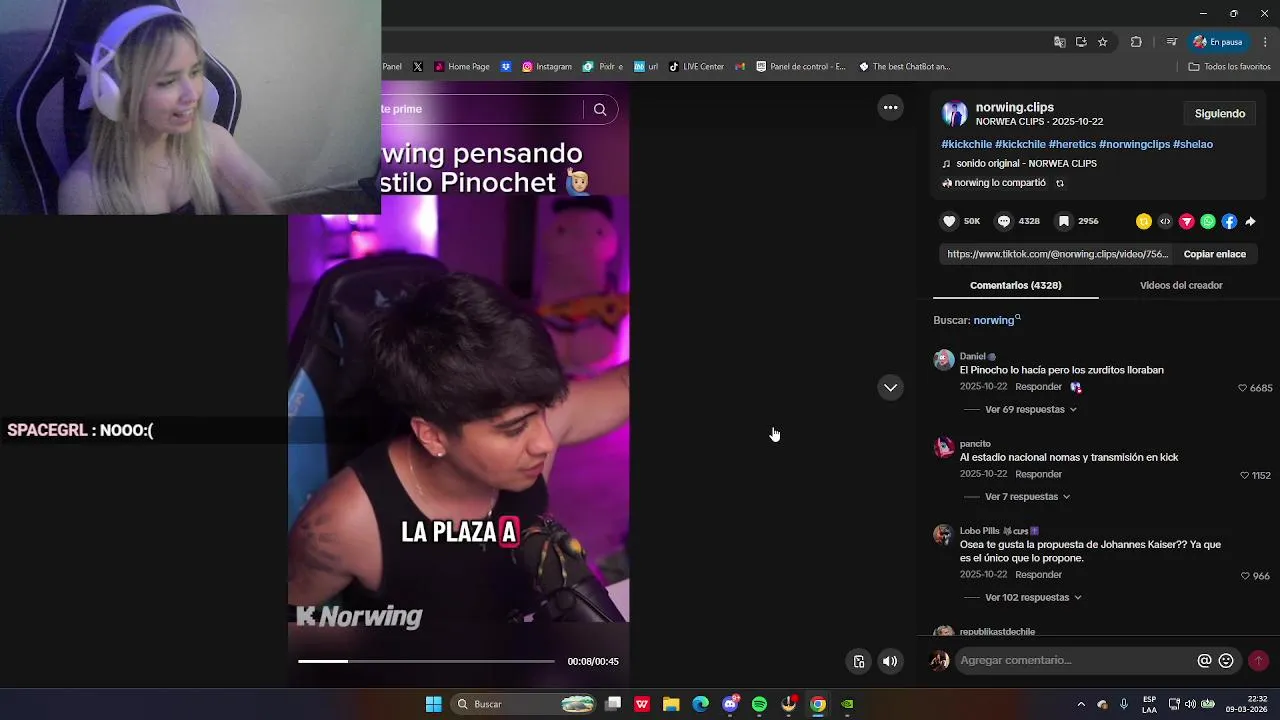Copy link with Copiar enlace button

pos(1214,254)
